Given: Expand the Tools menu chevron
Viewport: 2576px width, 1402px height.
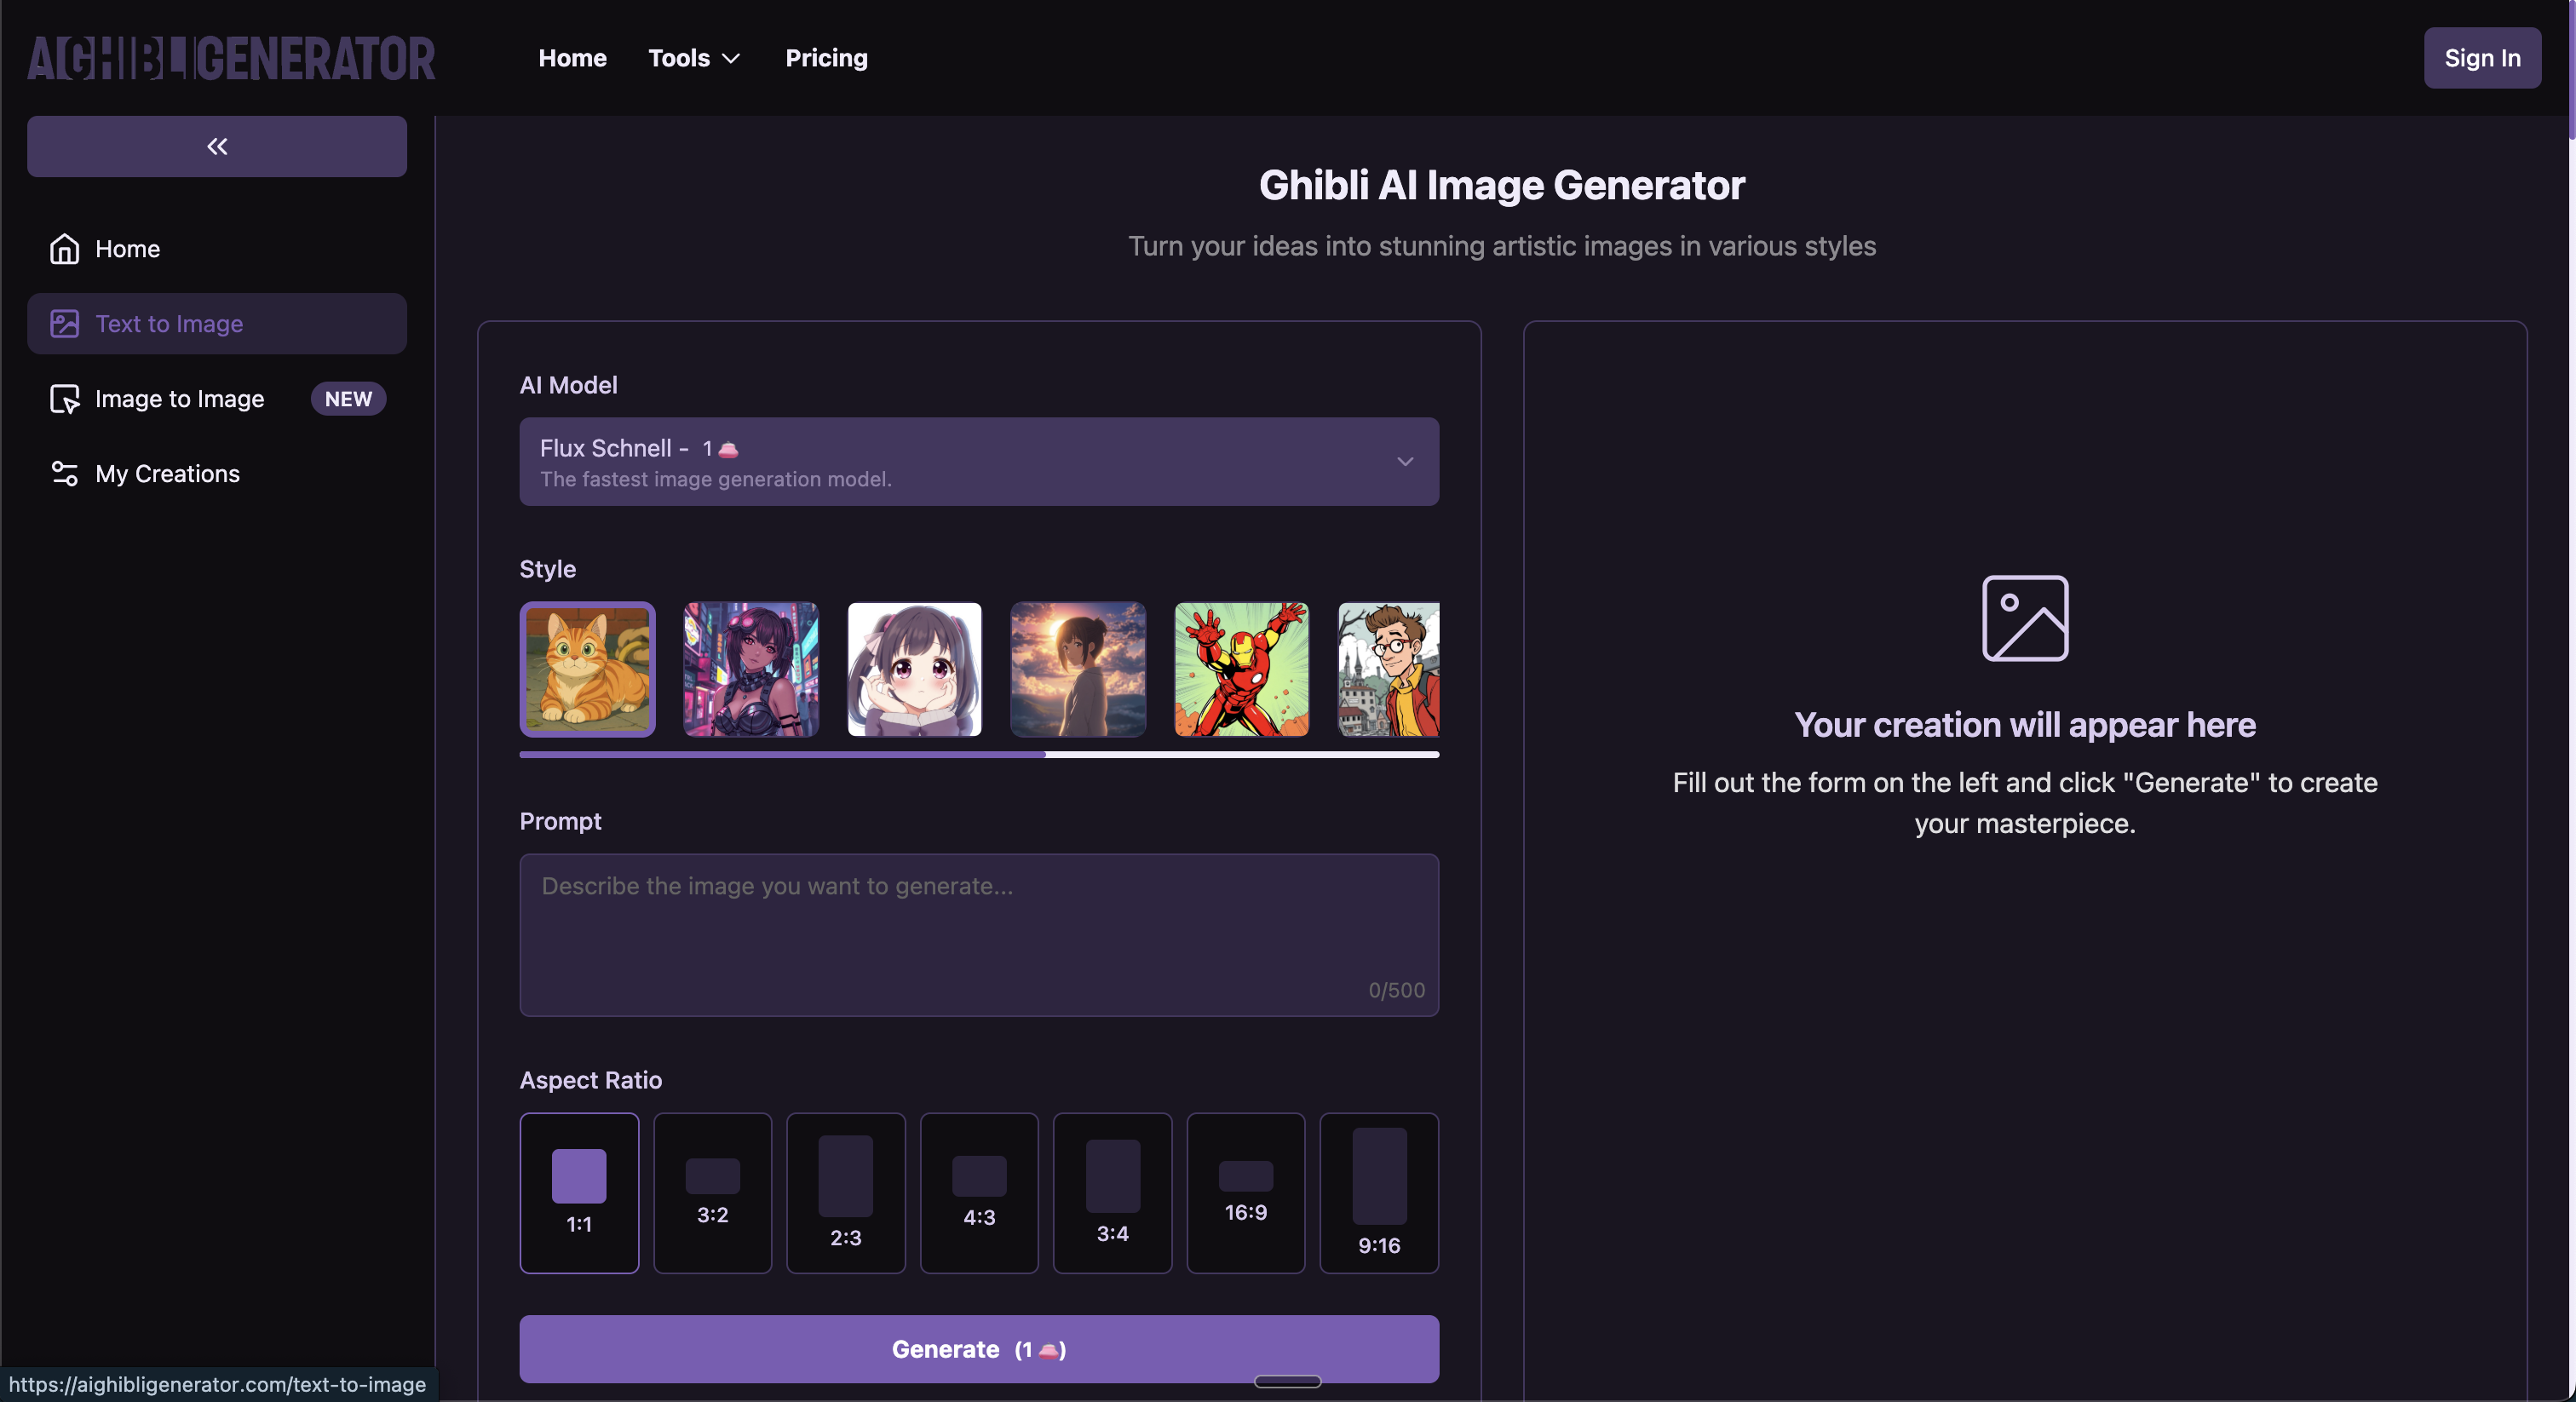Looking at the screenshot, I should (730, 58).
